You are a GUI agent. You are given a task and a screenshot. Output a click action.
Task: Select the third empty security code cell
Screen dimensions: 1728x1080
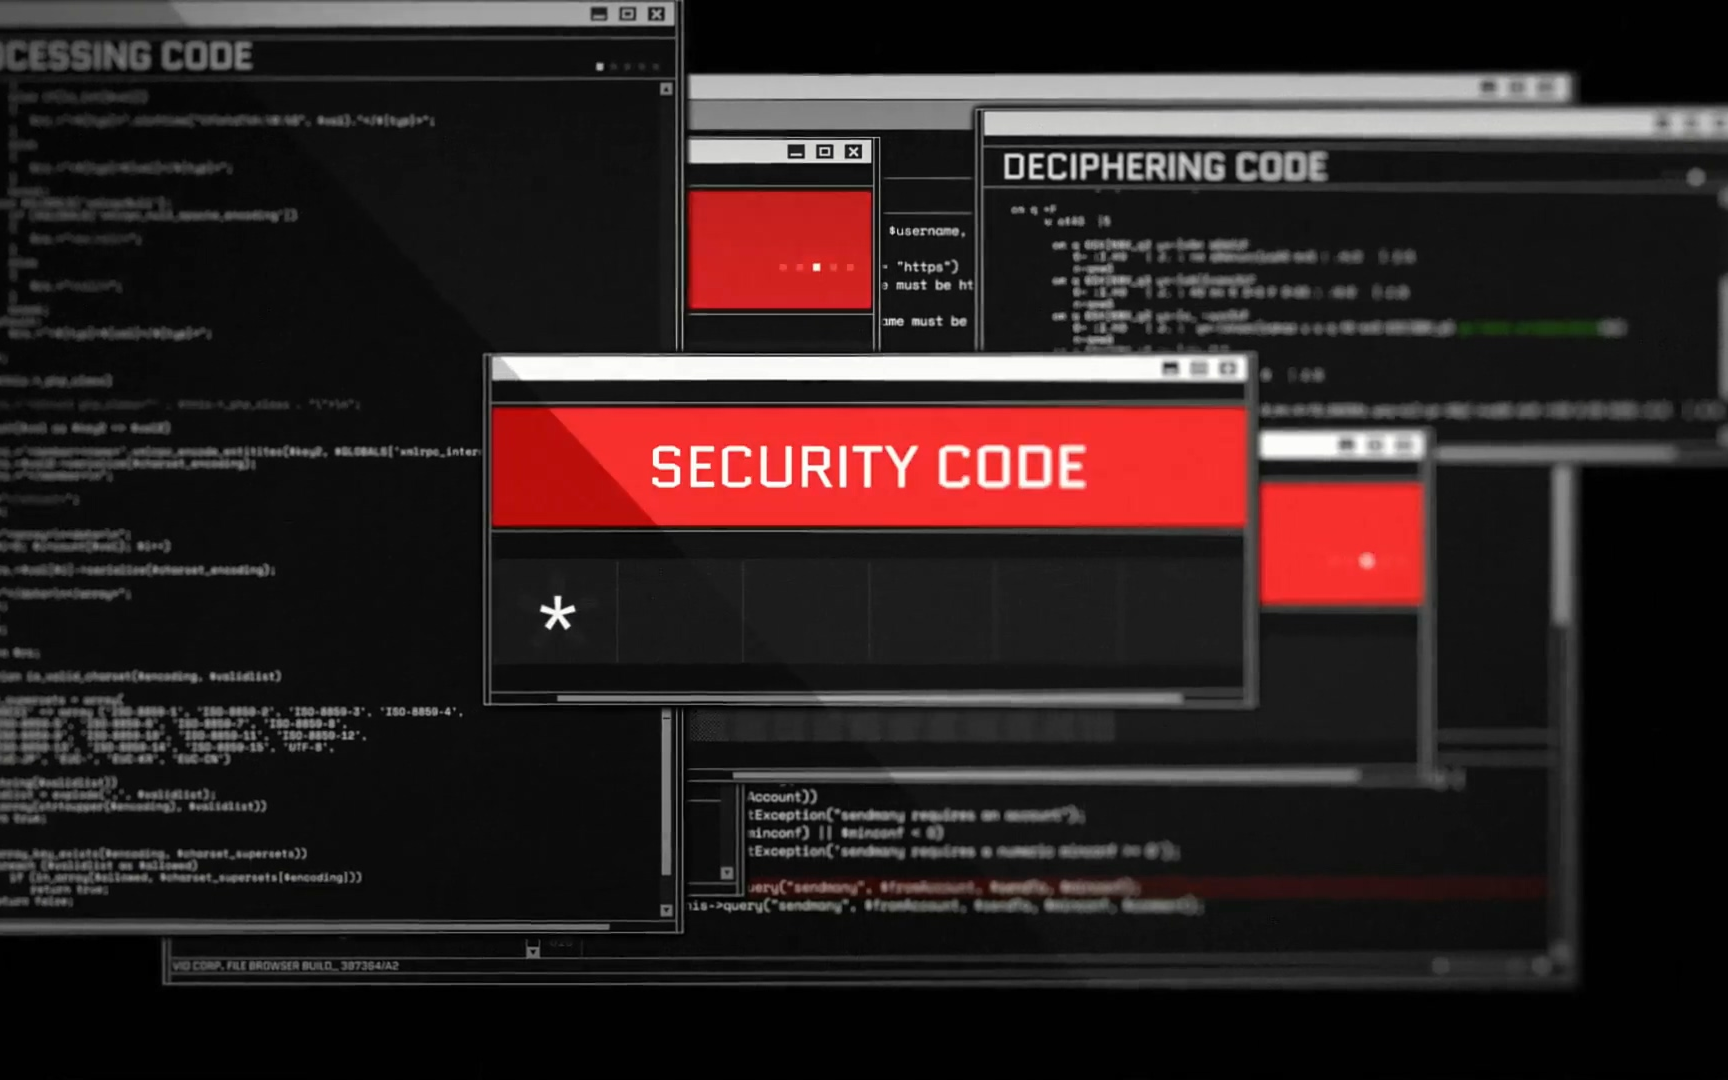tap(806, 612)
